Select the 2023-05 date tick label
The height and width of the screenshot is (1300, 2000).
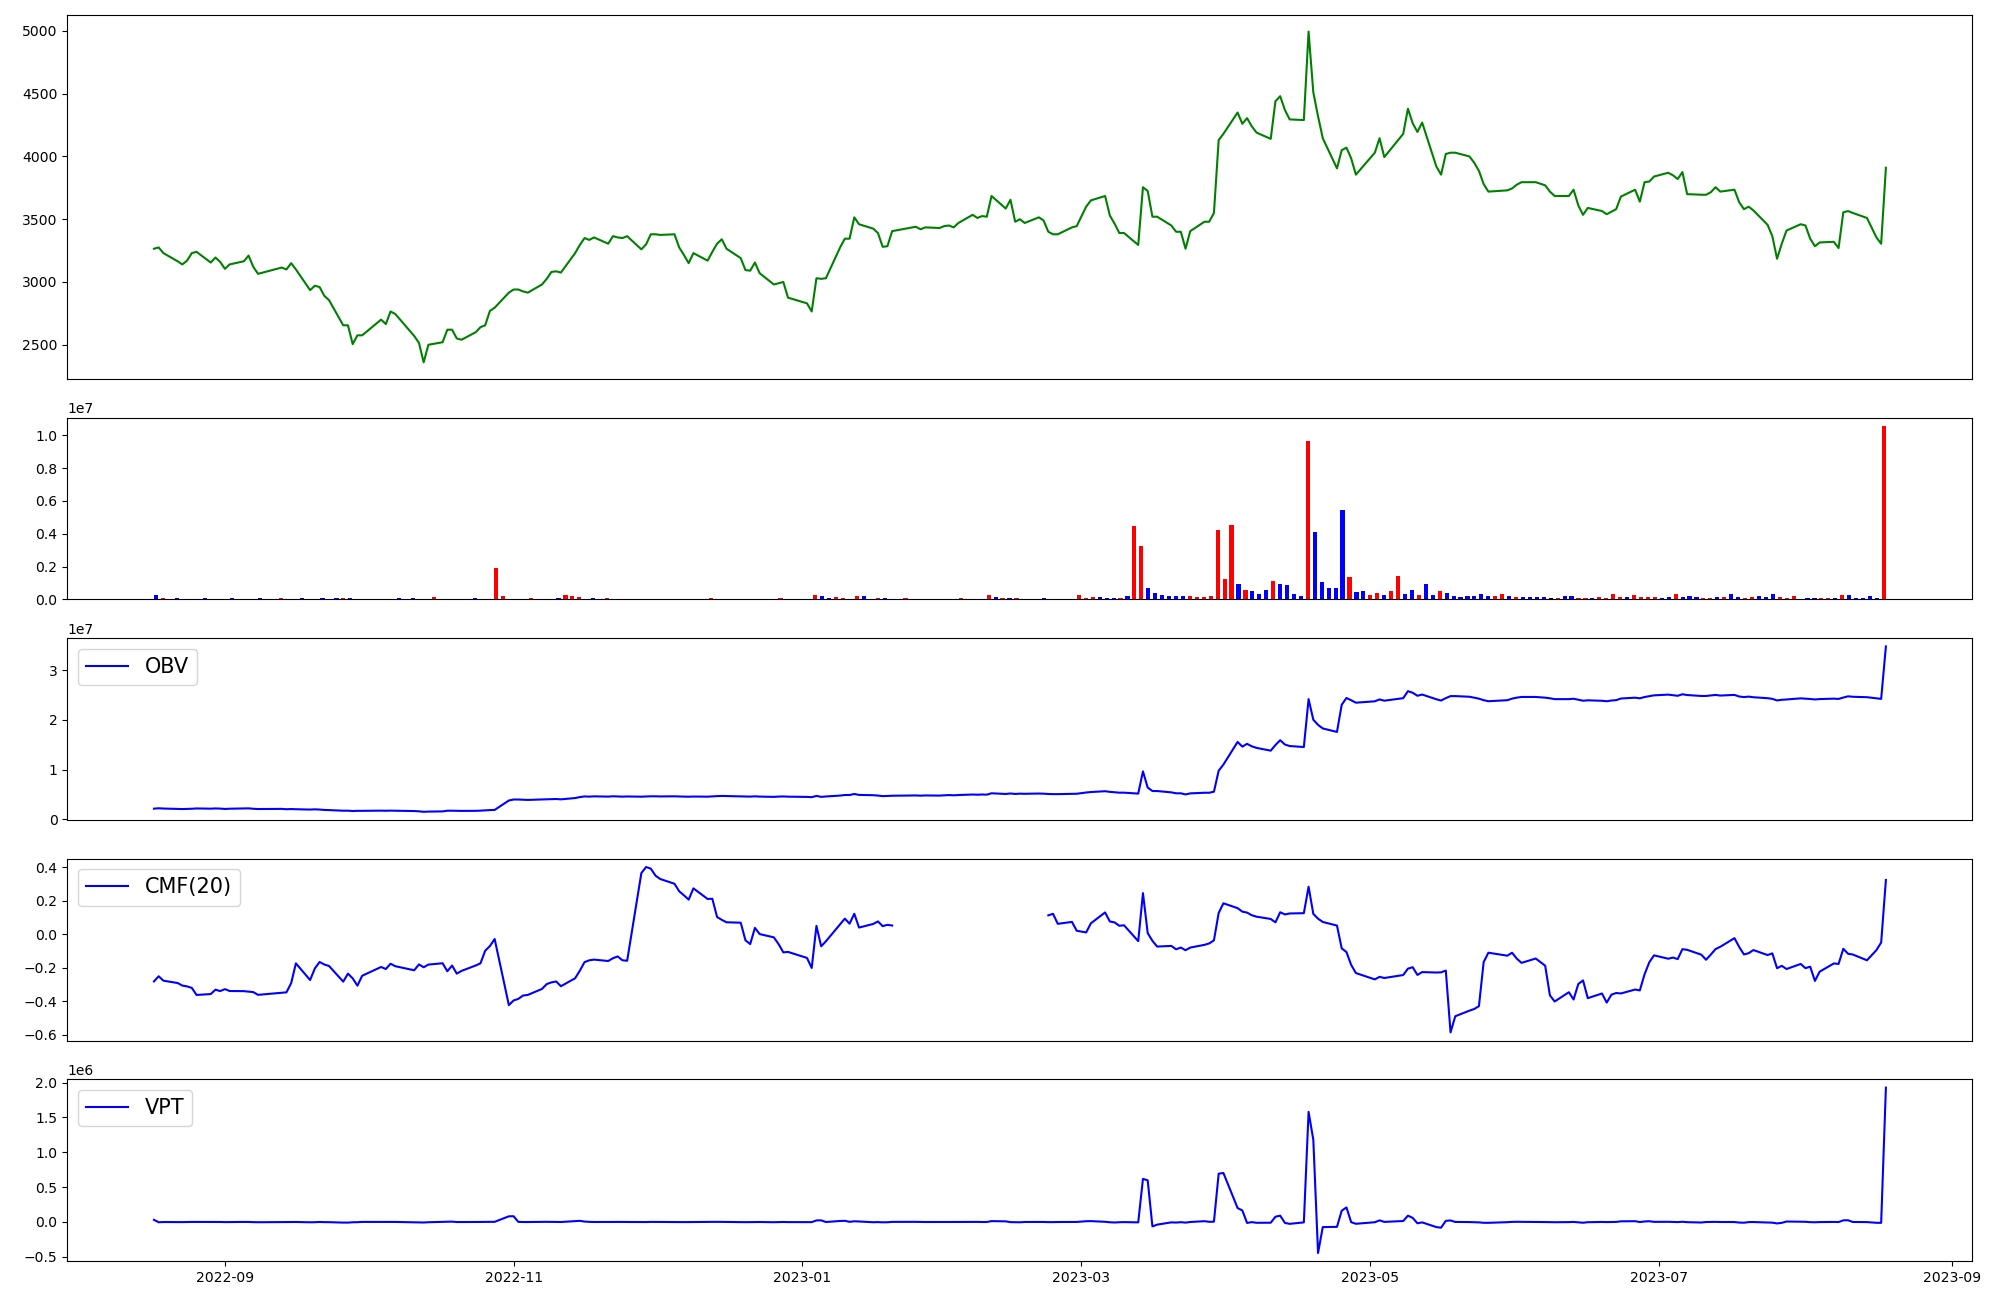1369,1277
